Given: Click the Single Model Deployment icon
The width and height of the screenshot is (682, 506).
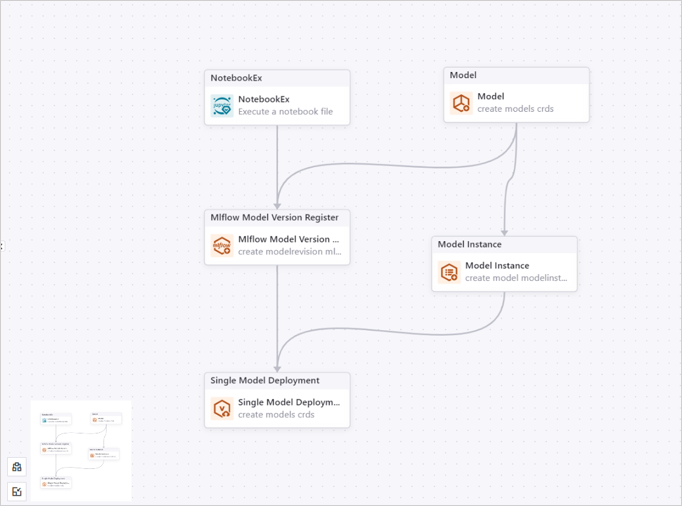Looking at the screenshot, I should tap(222, 408).
